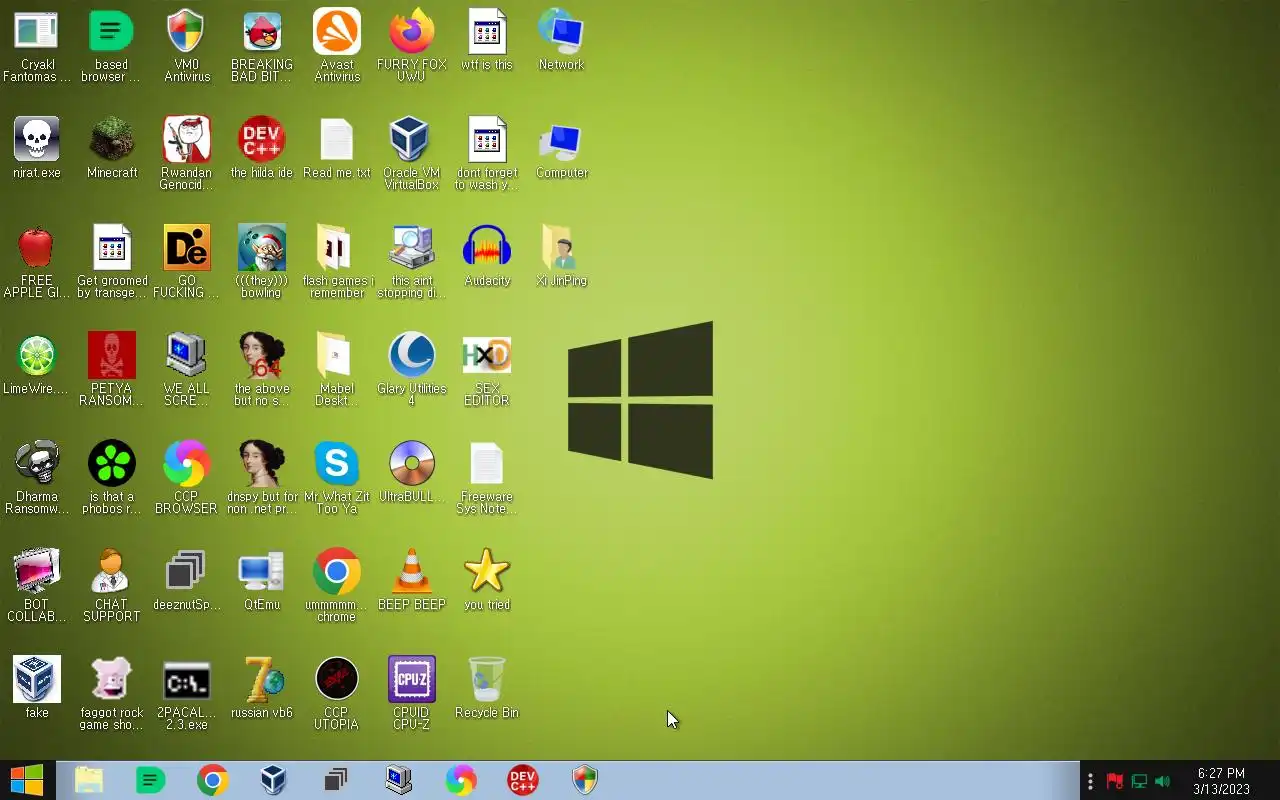The height and width of the screenshot is (800, 1280).
Task: Open the 'WE ALL SCRE...' computer icon
Action: click(x=186, y=356)
